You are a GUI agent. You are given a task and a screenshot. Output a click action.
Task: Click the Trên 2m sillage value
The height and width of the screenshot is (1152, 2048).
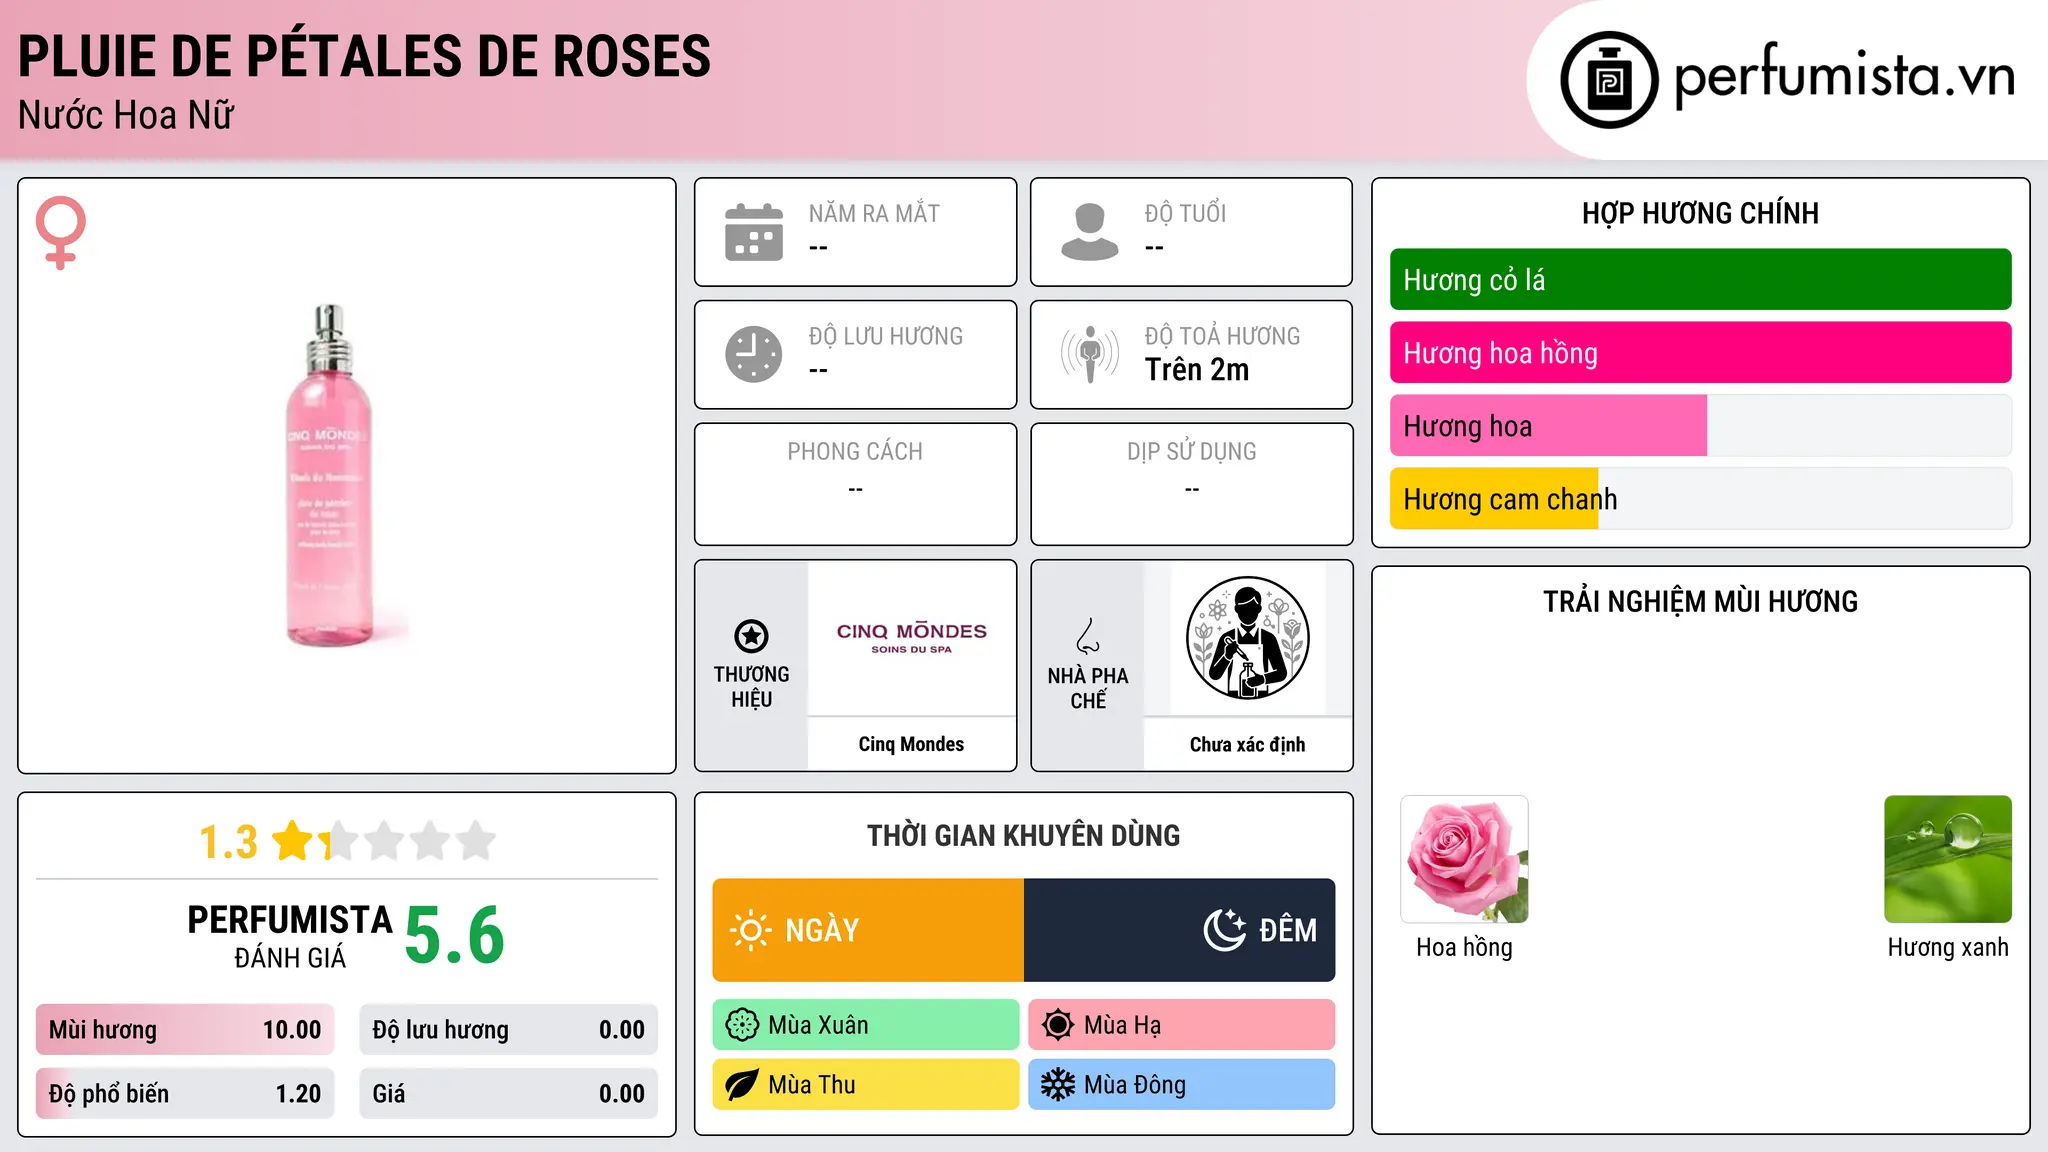[1197, 370]
